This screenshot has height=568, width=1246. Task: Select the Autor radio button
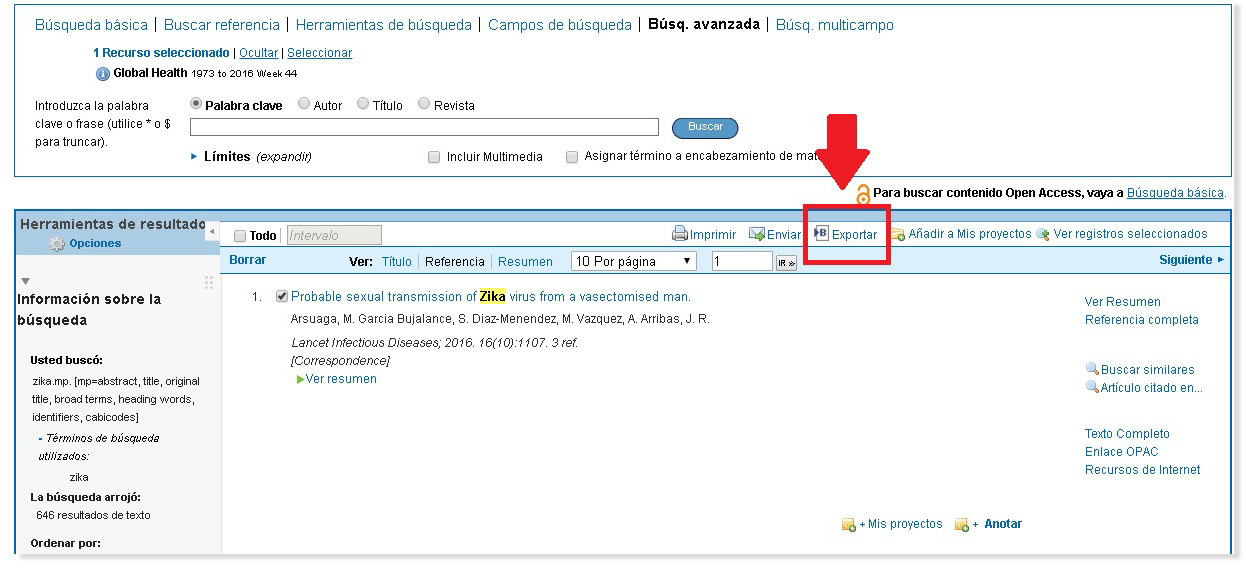[x=304, y=104]
